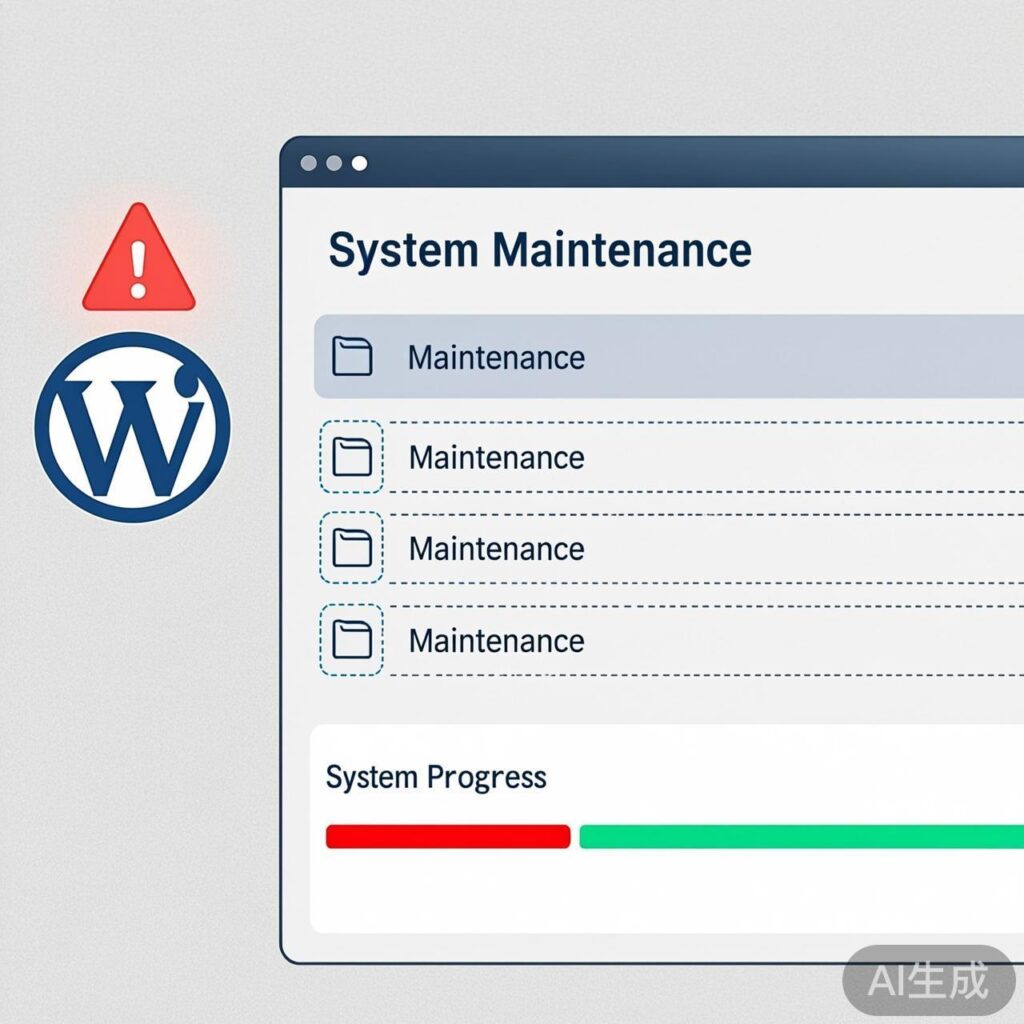1024x1024 pixels.
Task: Pick the last Maintenance entry label
Action: point(496,641)
